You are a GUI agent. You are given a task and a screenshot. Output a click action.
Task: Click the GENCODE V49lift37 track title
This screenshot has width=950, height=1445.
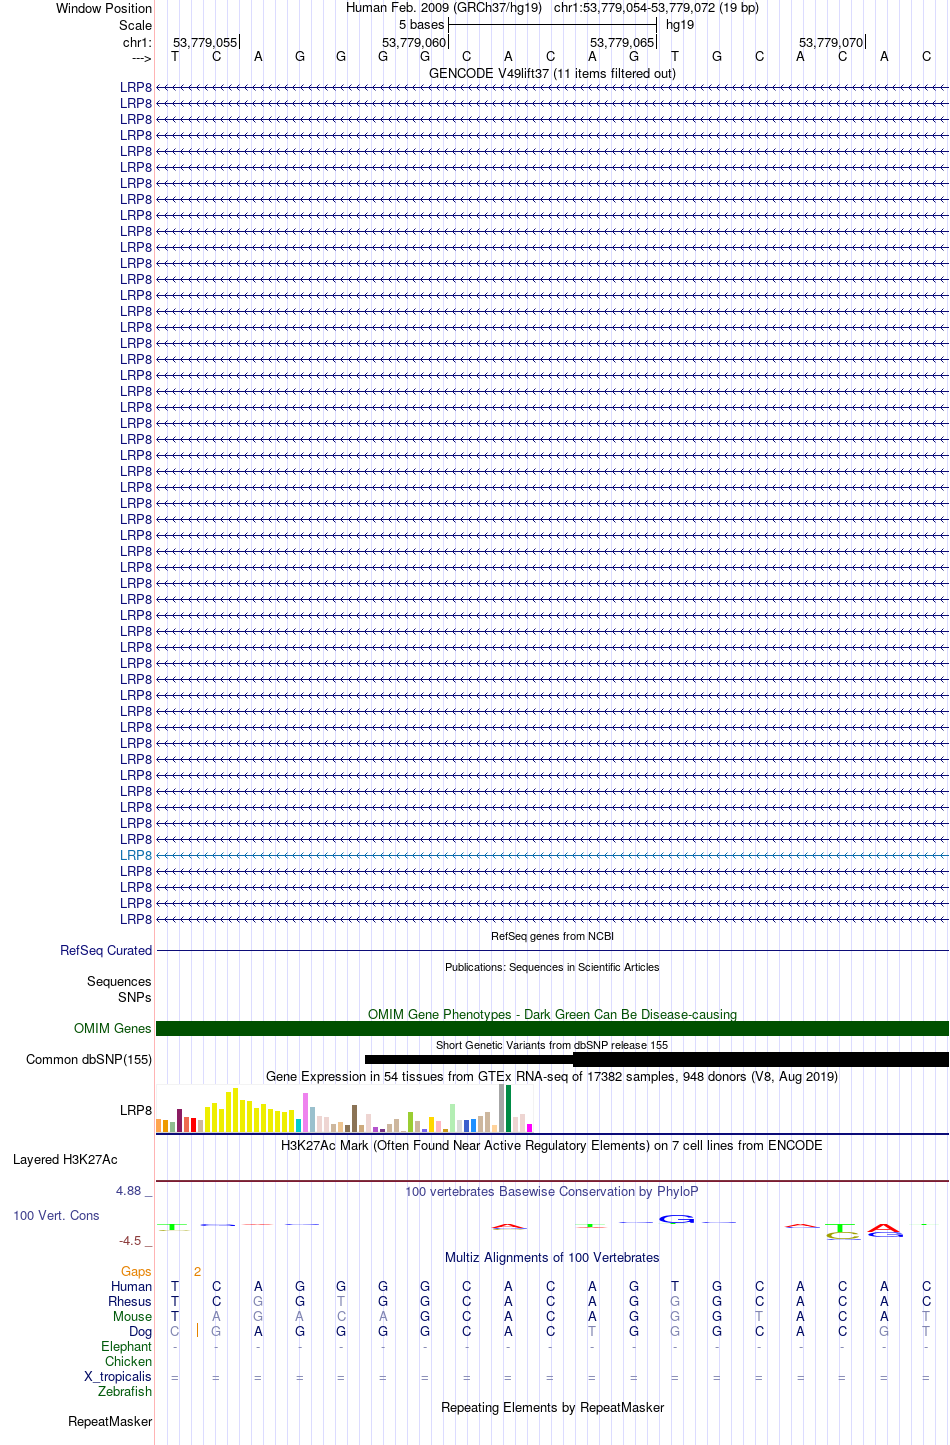coord(552,73)
